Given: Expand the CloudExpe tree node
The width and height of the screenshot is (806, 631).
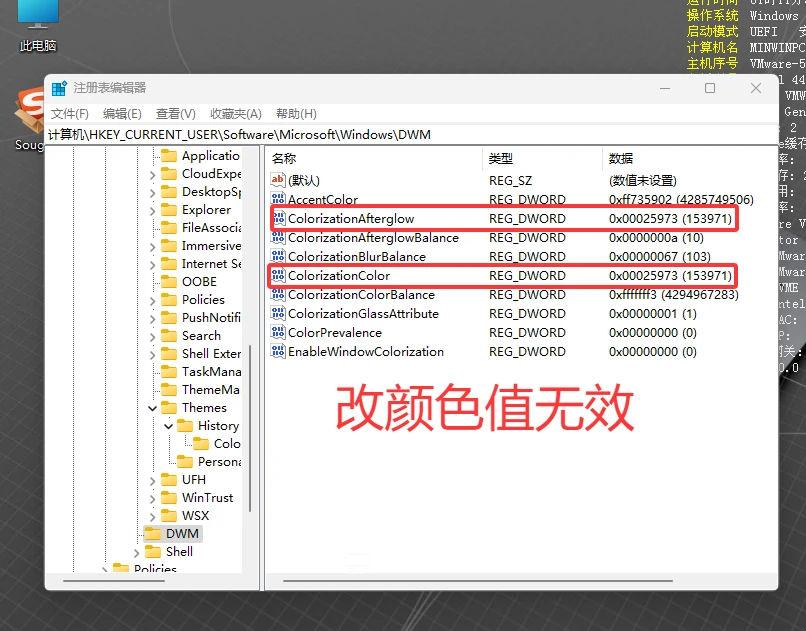Looking at the screenshot, I should (x=152, y=175).
